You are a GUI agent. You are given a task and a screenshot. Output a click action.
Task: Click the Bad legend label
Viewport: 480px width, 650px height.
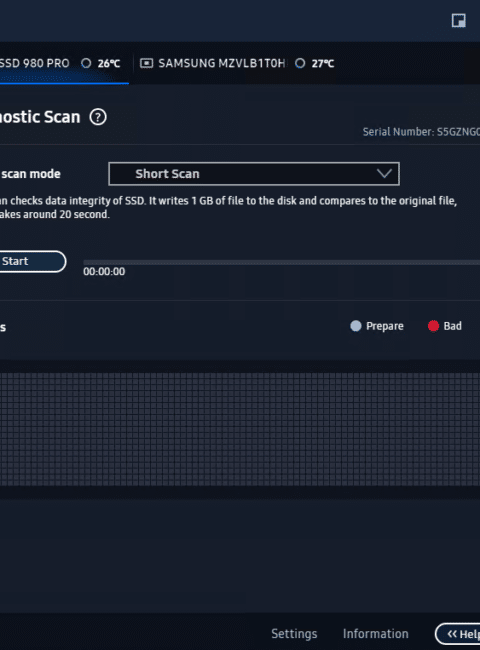[453, 326]
